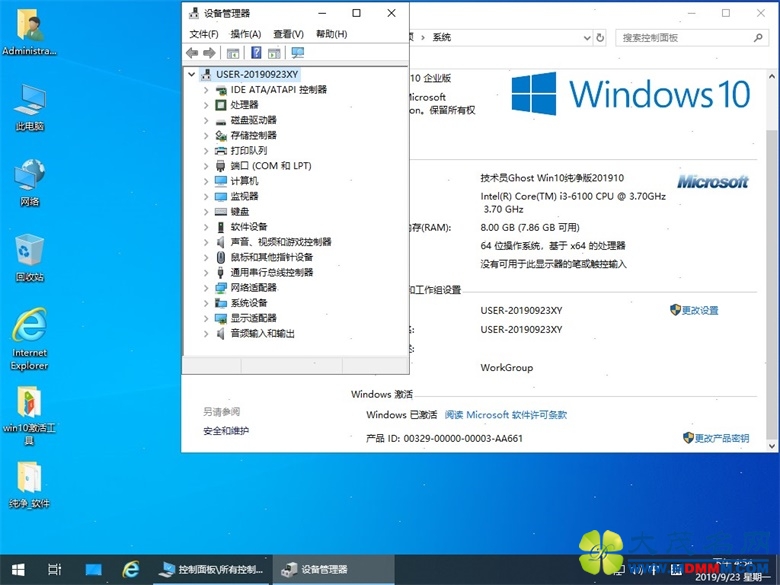This screenshot has width=780, height=585.
Task: Click the scan for hardware changes icon
Action: pos(297,53)
